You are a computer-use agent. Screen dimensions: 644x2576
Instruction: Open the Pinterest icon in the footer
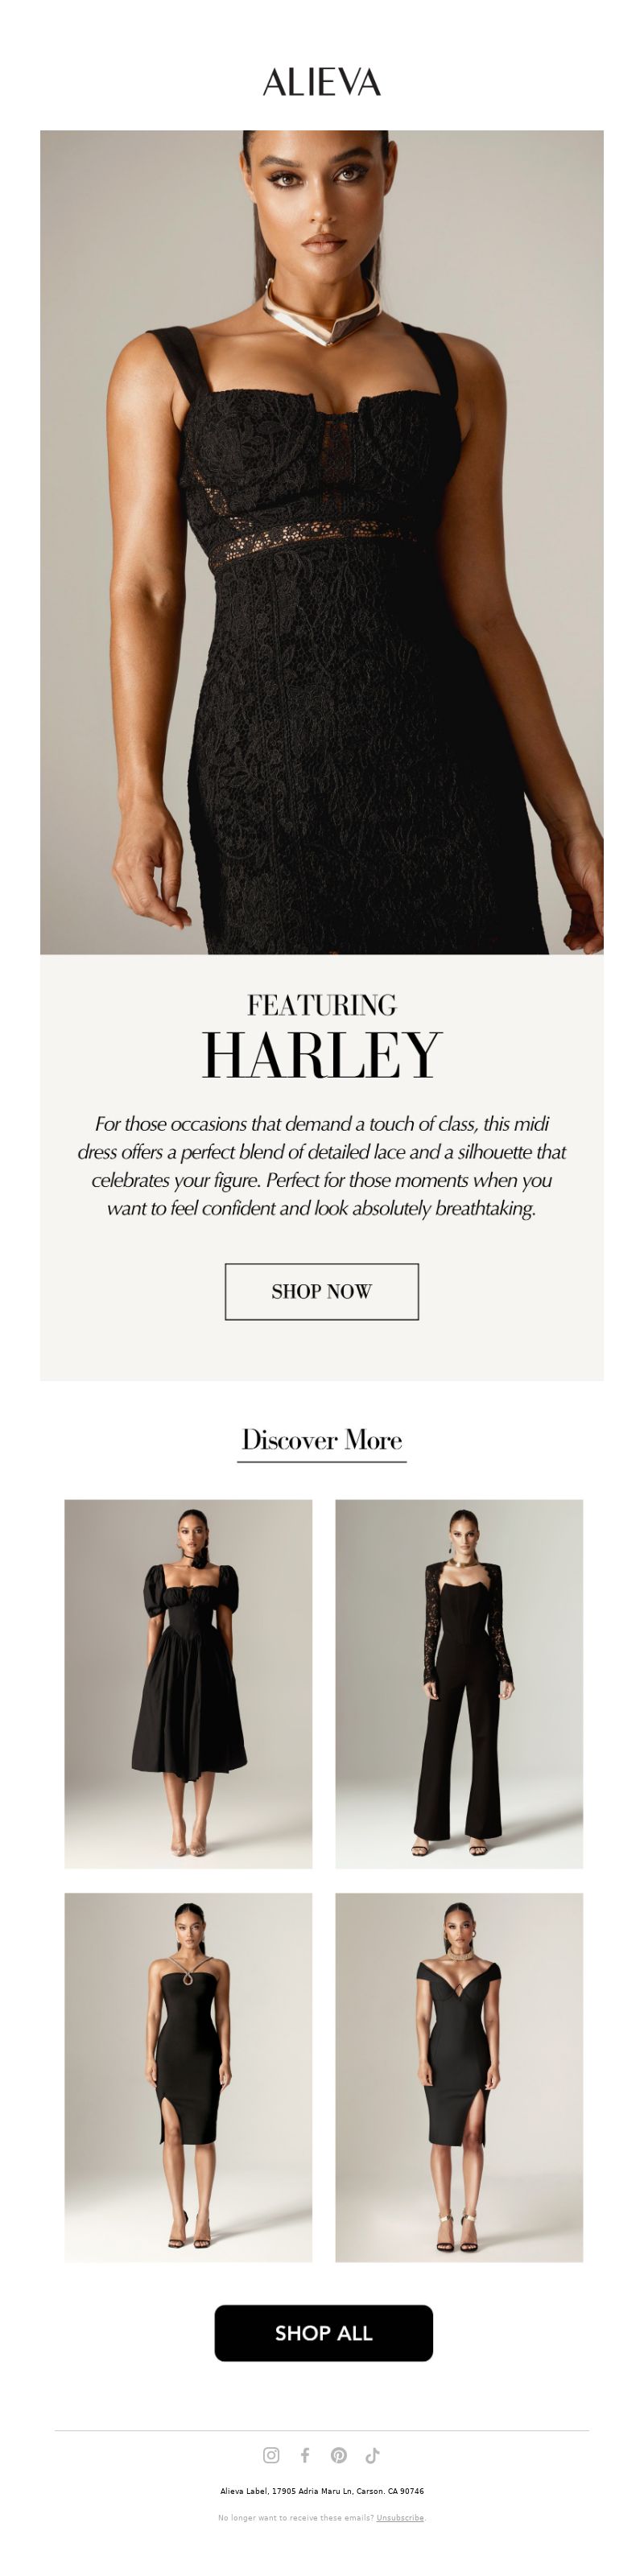pos(339,2455)
